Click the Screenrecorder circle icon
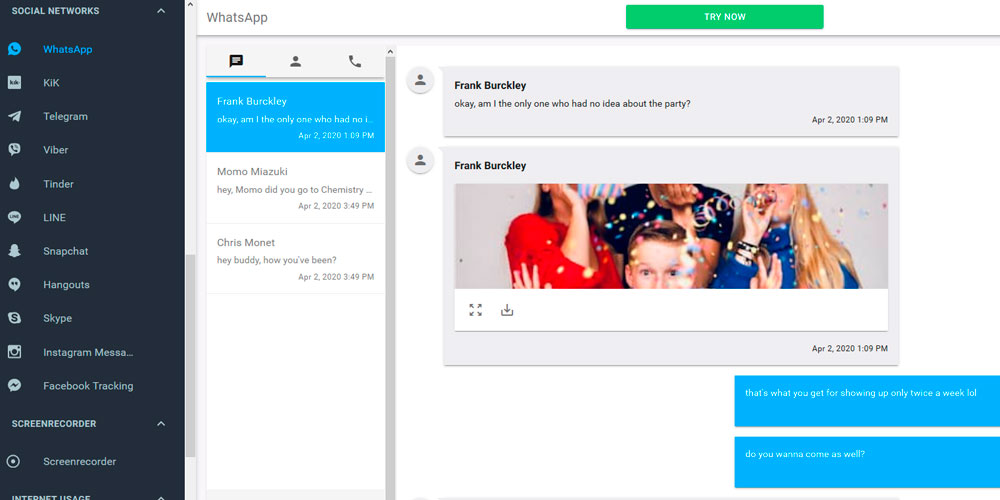Viewport: 1000px width, 500px height. coord(13,462)
